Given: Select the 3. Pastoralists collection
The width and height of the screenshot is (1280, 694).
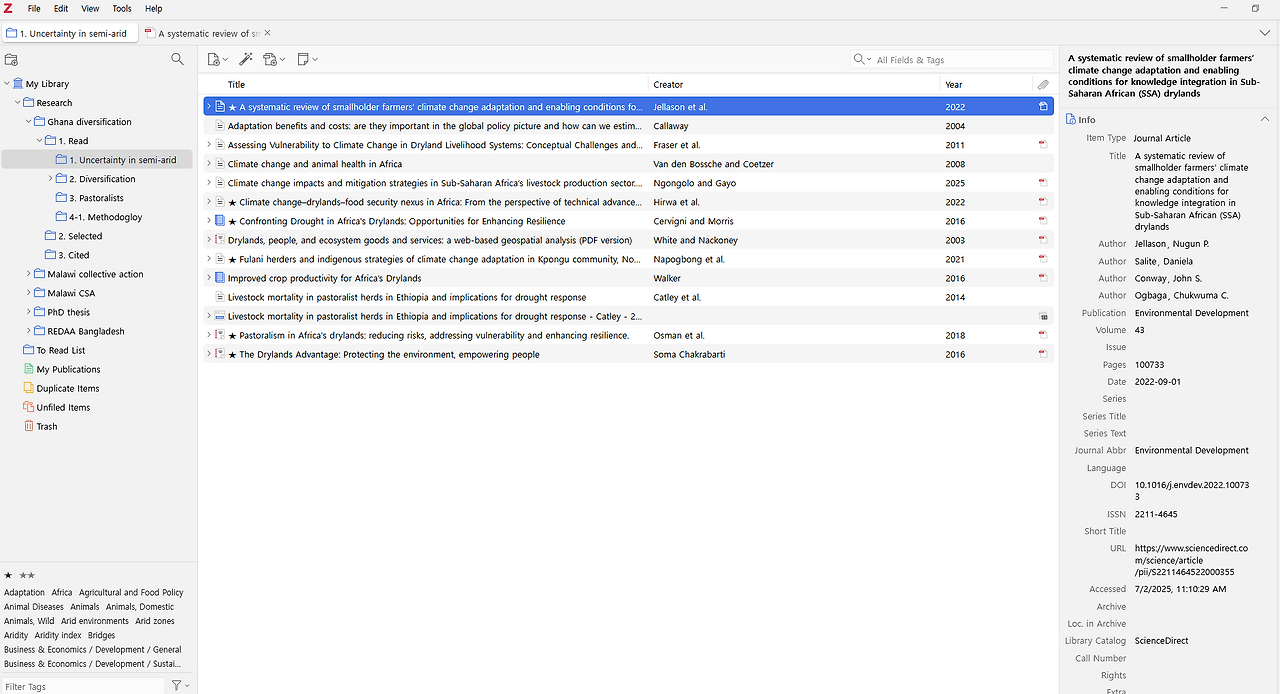Looking at the screenshot, I should pyautogui.click(x=96, y=198).
